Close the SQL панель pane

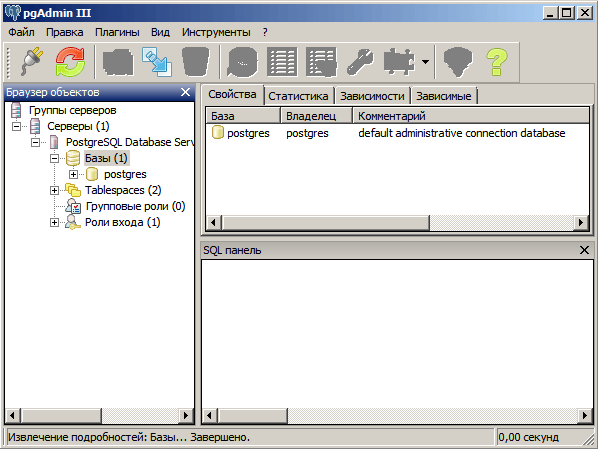(584, 250)
